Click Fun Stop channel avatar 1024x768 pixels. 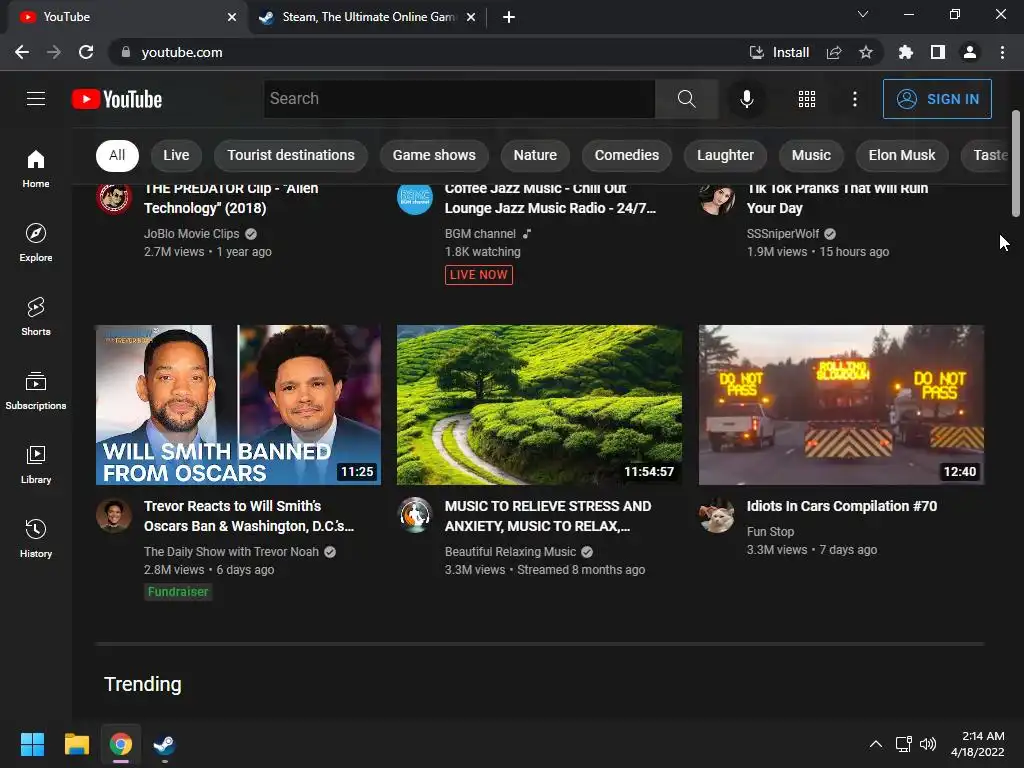716,515
